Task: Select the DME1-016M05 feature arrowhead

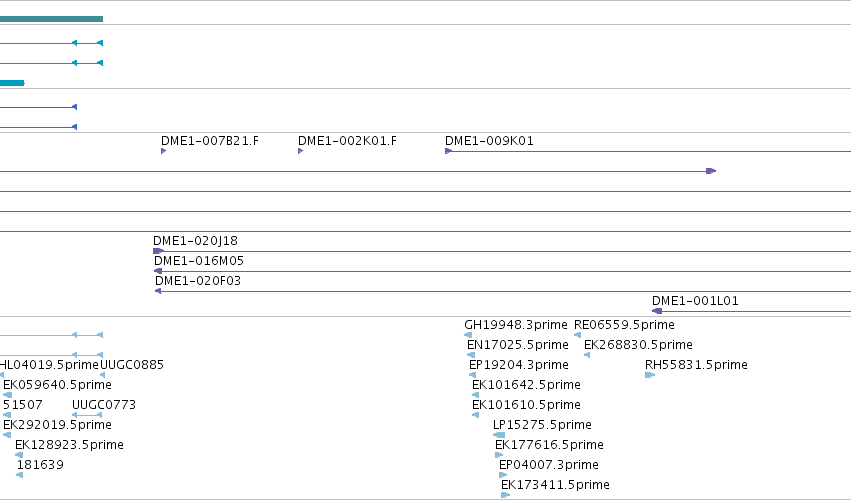Action: [x=158, y=271]
